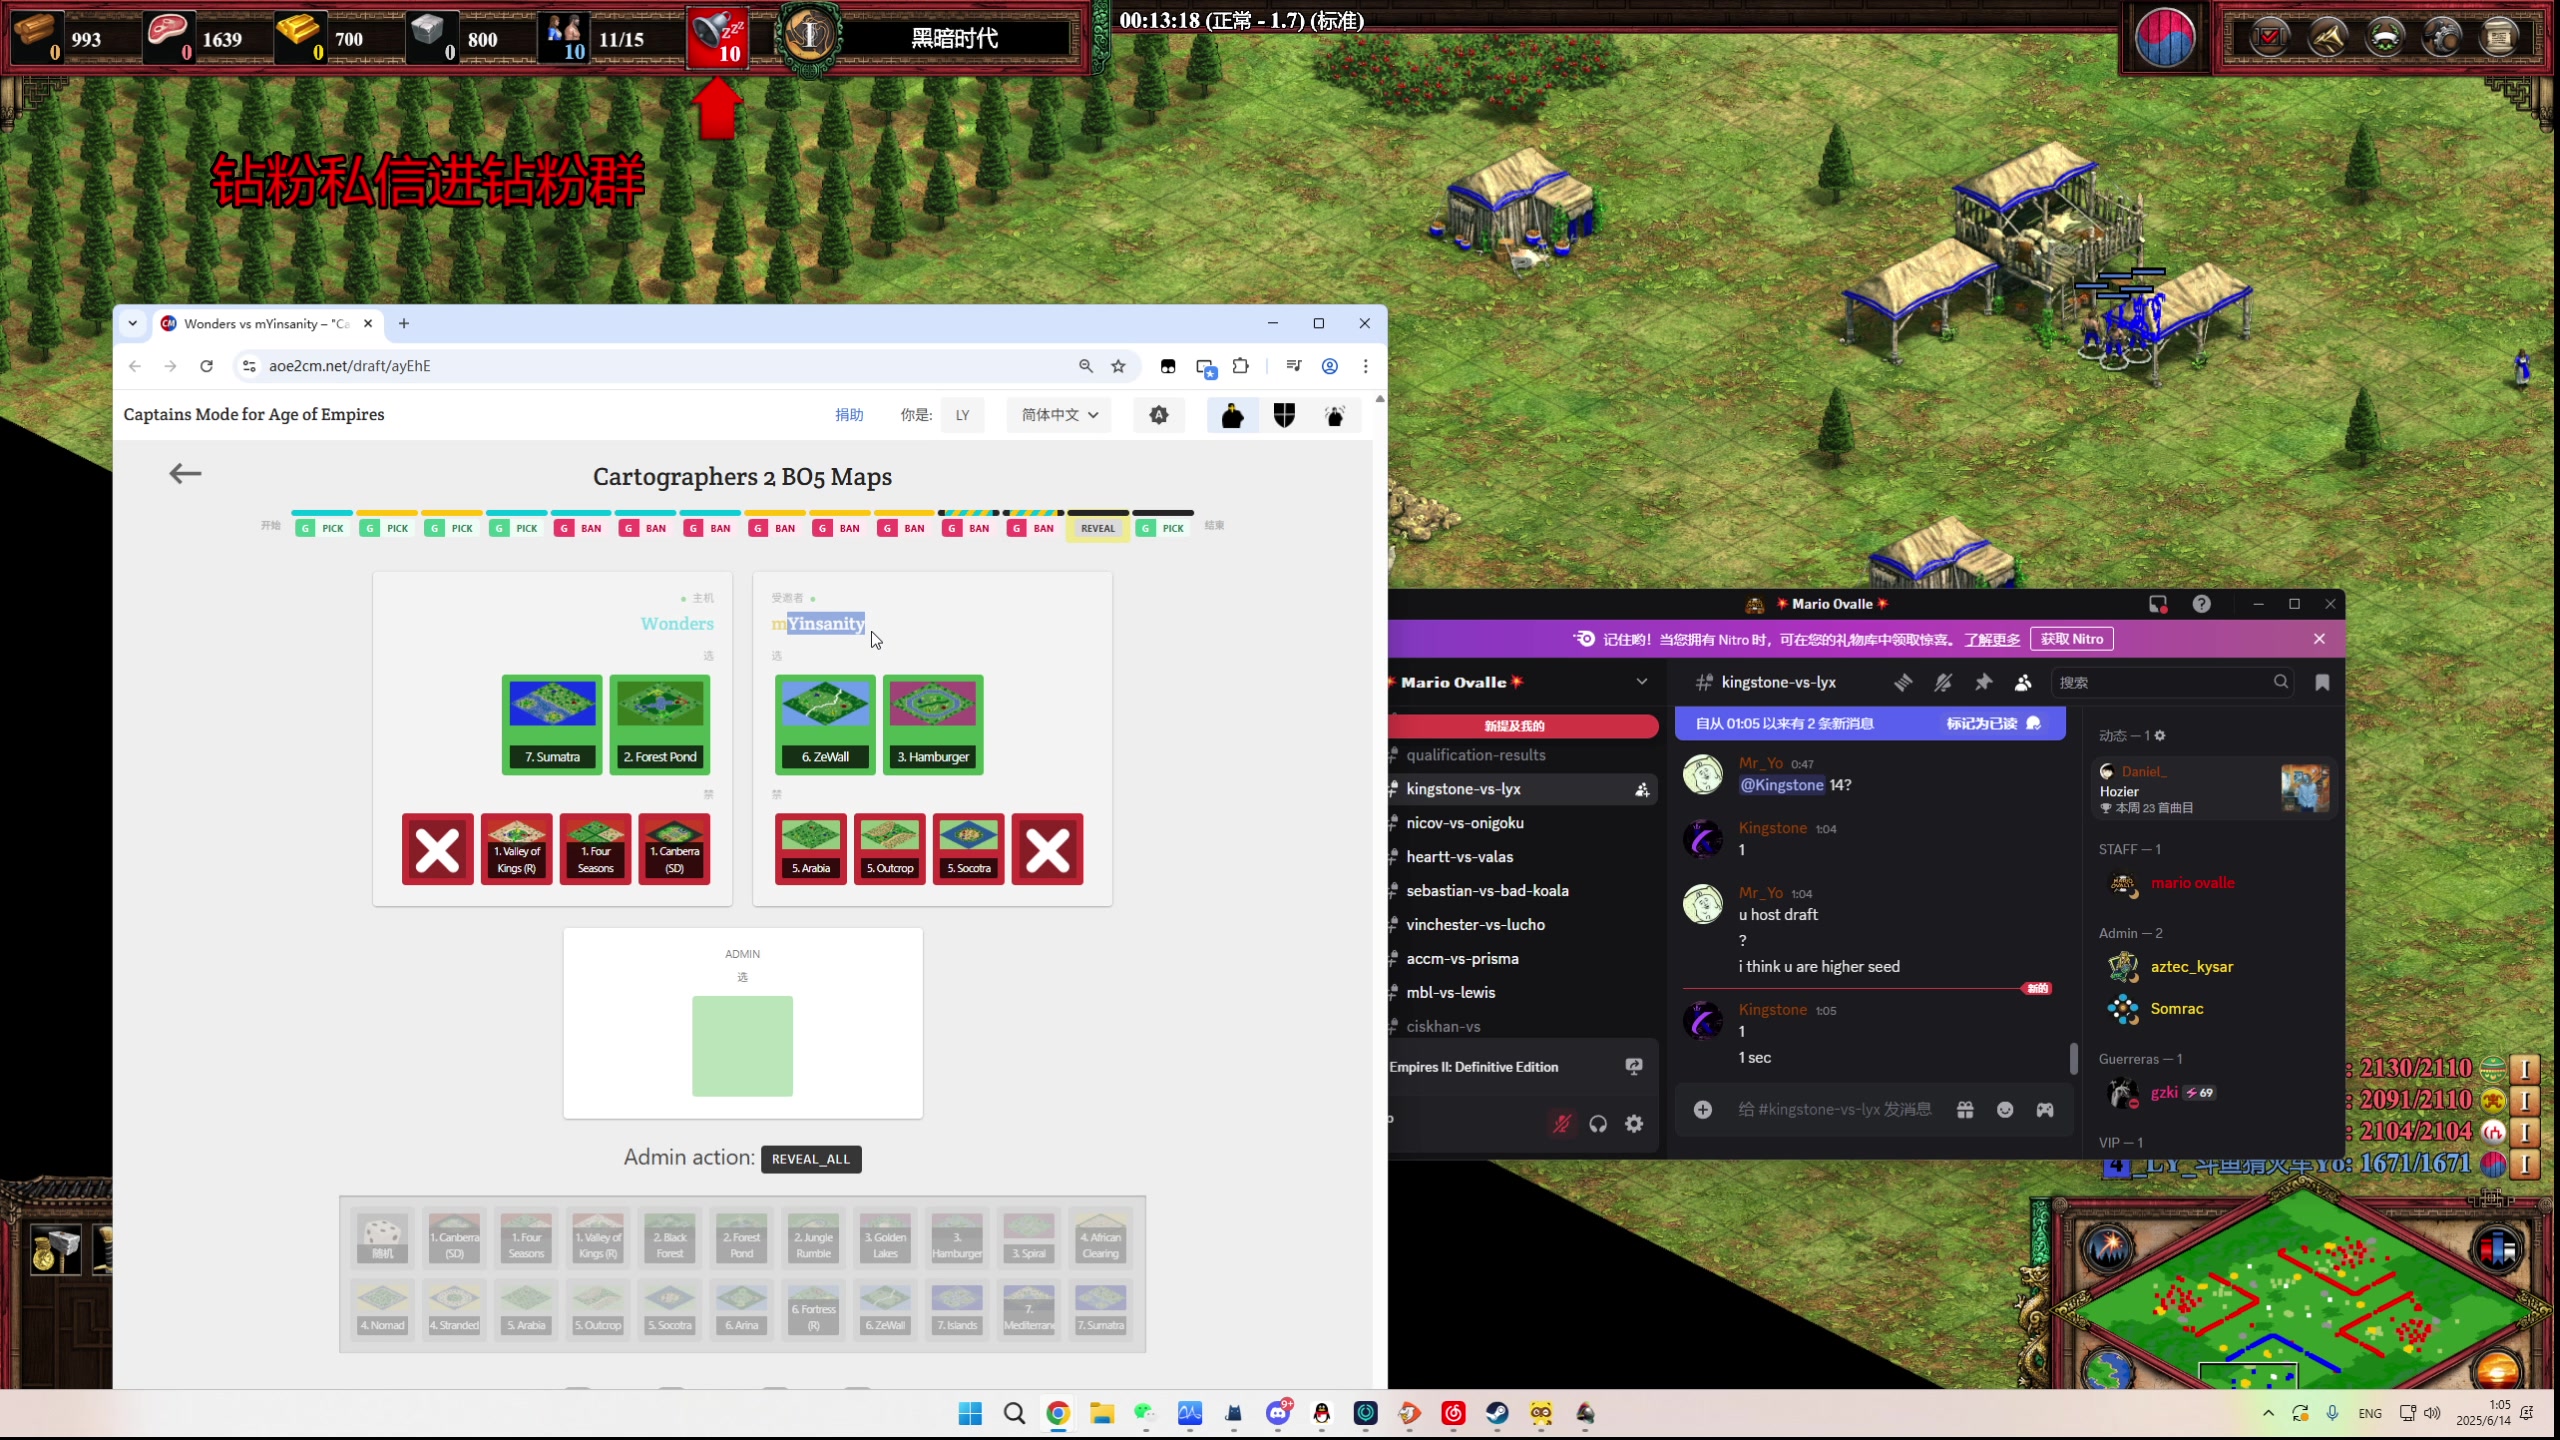Click the red-blue civilization shield emblem

pos(2165,38)
